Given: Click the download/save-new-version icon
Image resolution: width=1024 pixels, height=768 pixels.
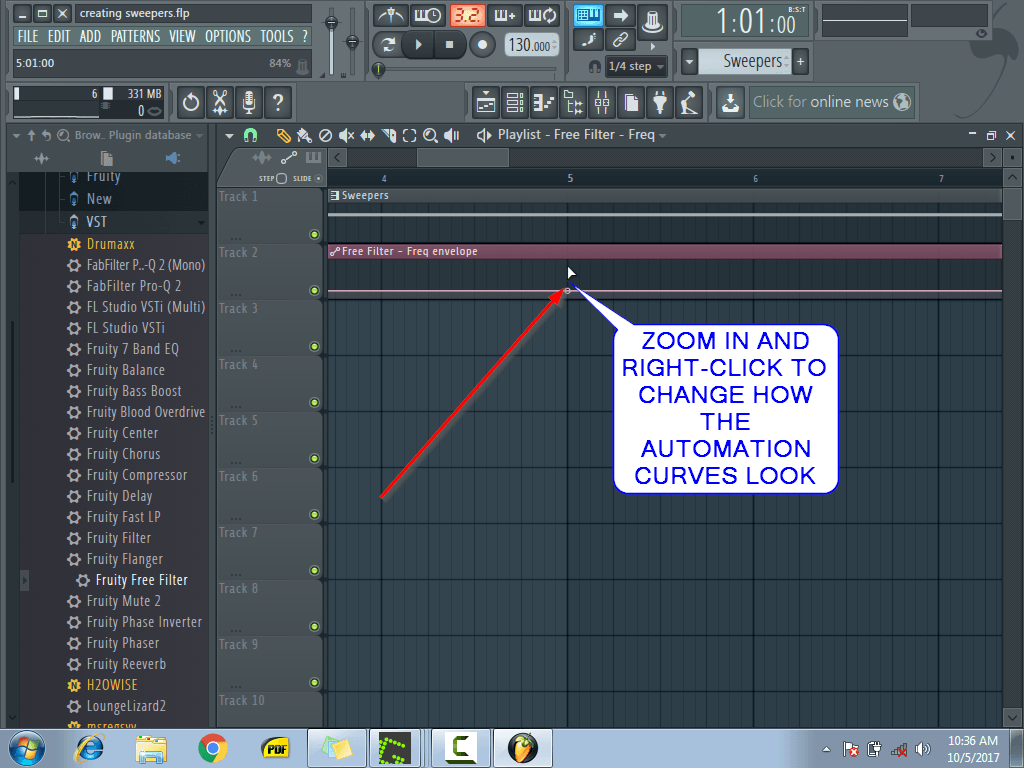Looking at the screenshot, I should tap(730, 103).
